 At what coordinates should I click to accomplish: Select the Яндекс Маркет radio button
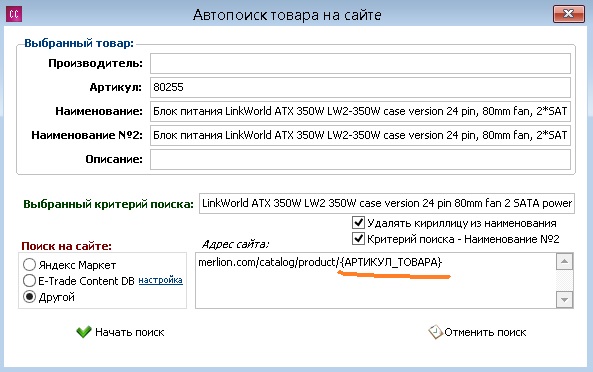click(x=29, y=265)
